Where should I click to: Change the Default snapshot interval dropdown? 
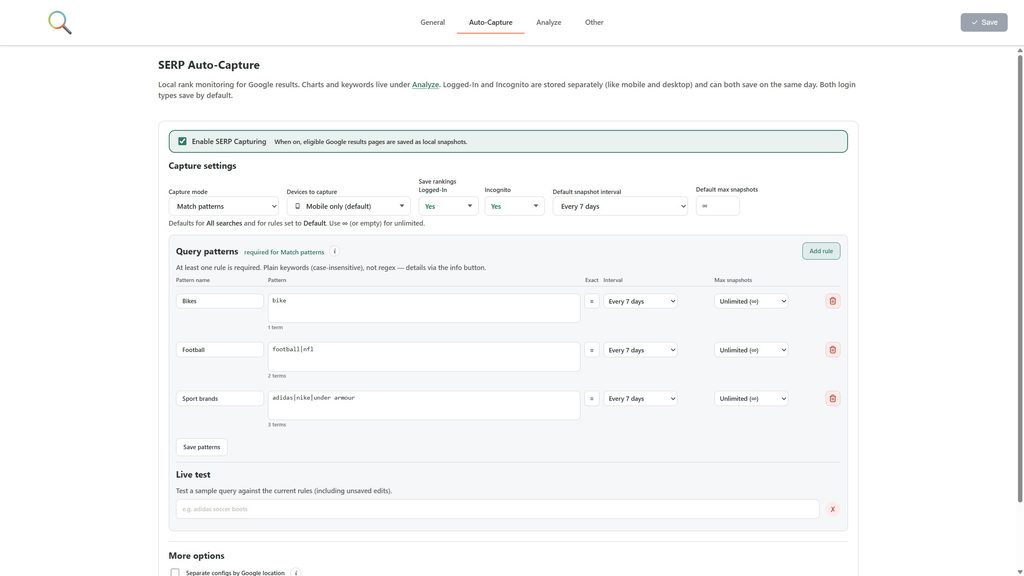click(x=620, y=206)
